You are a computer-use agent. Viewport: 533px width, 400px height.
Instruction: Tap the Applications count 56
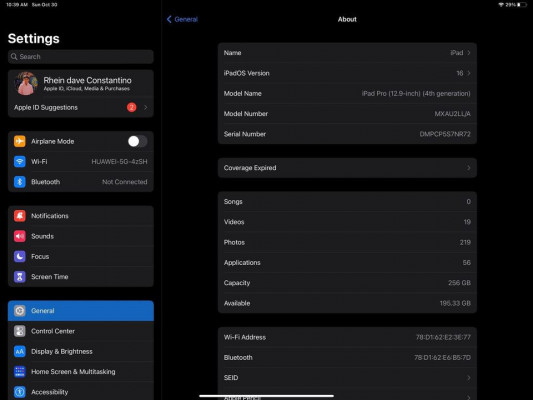[x=466, y=263]
